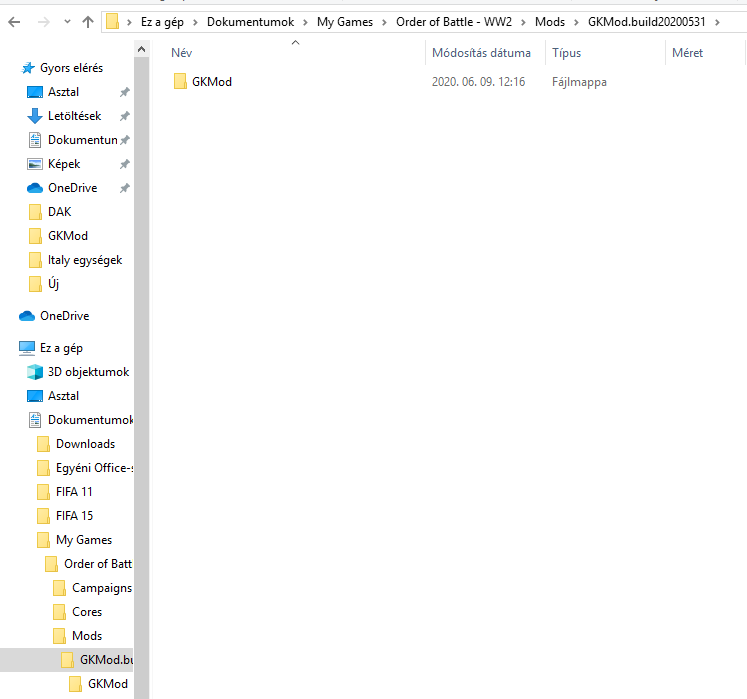Screen dimensions: 747x699
Task: Click the Up one level arrow
Action: (88, 21)
